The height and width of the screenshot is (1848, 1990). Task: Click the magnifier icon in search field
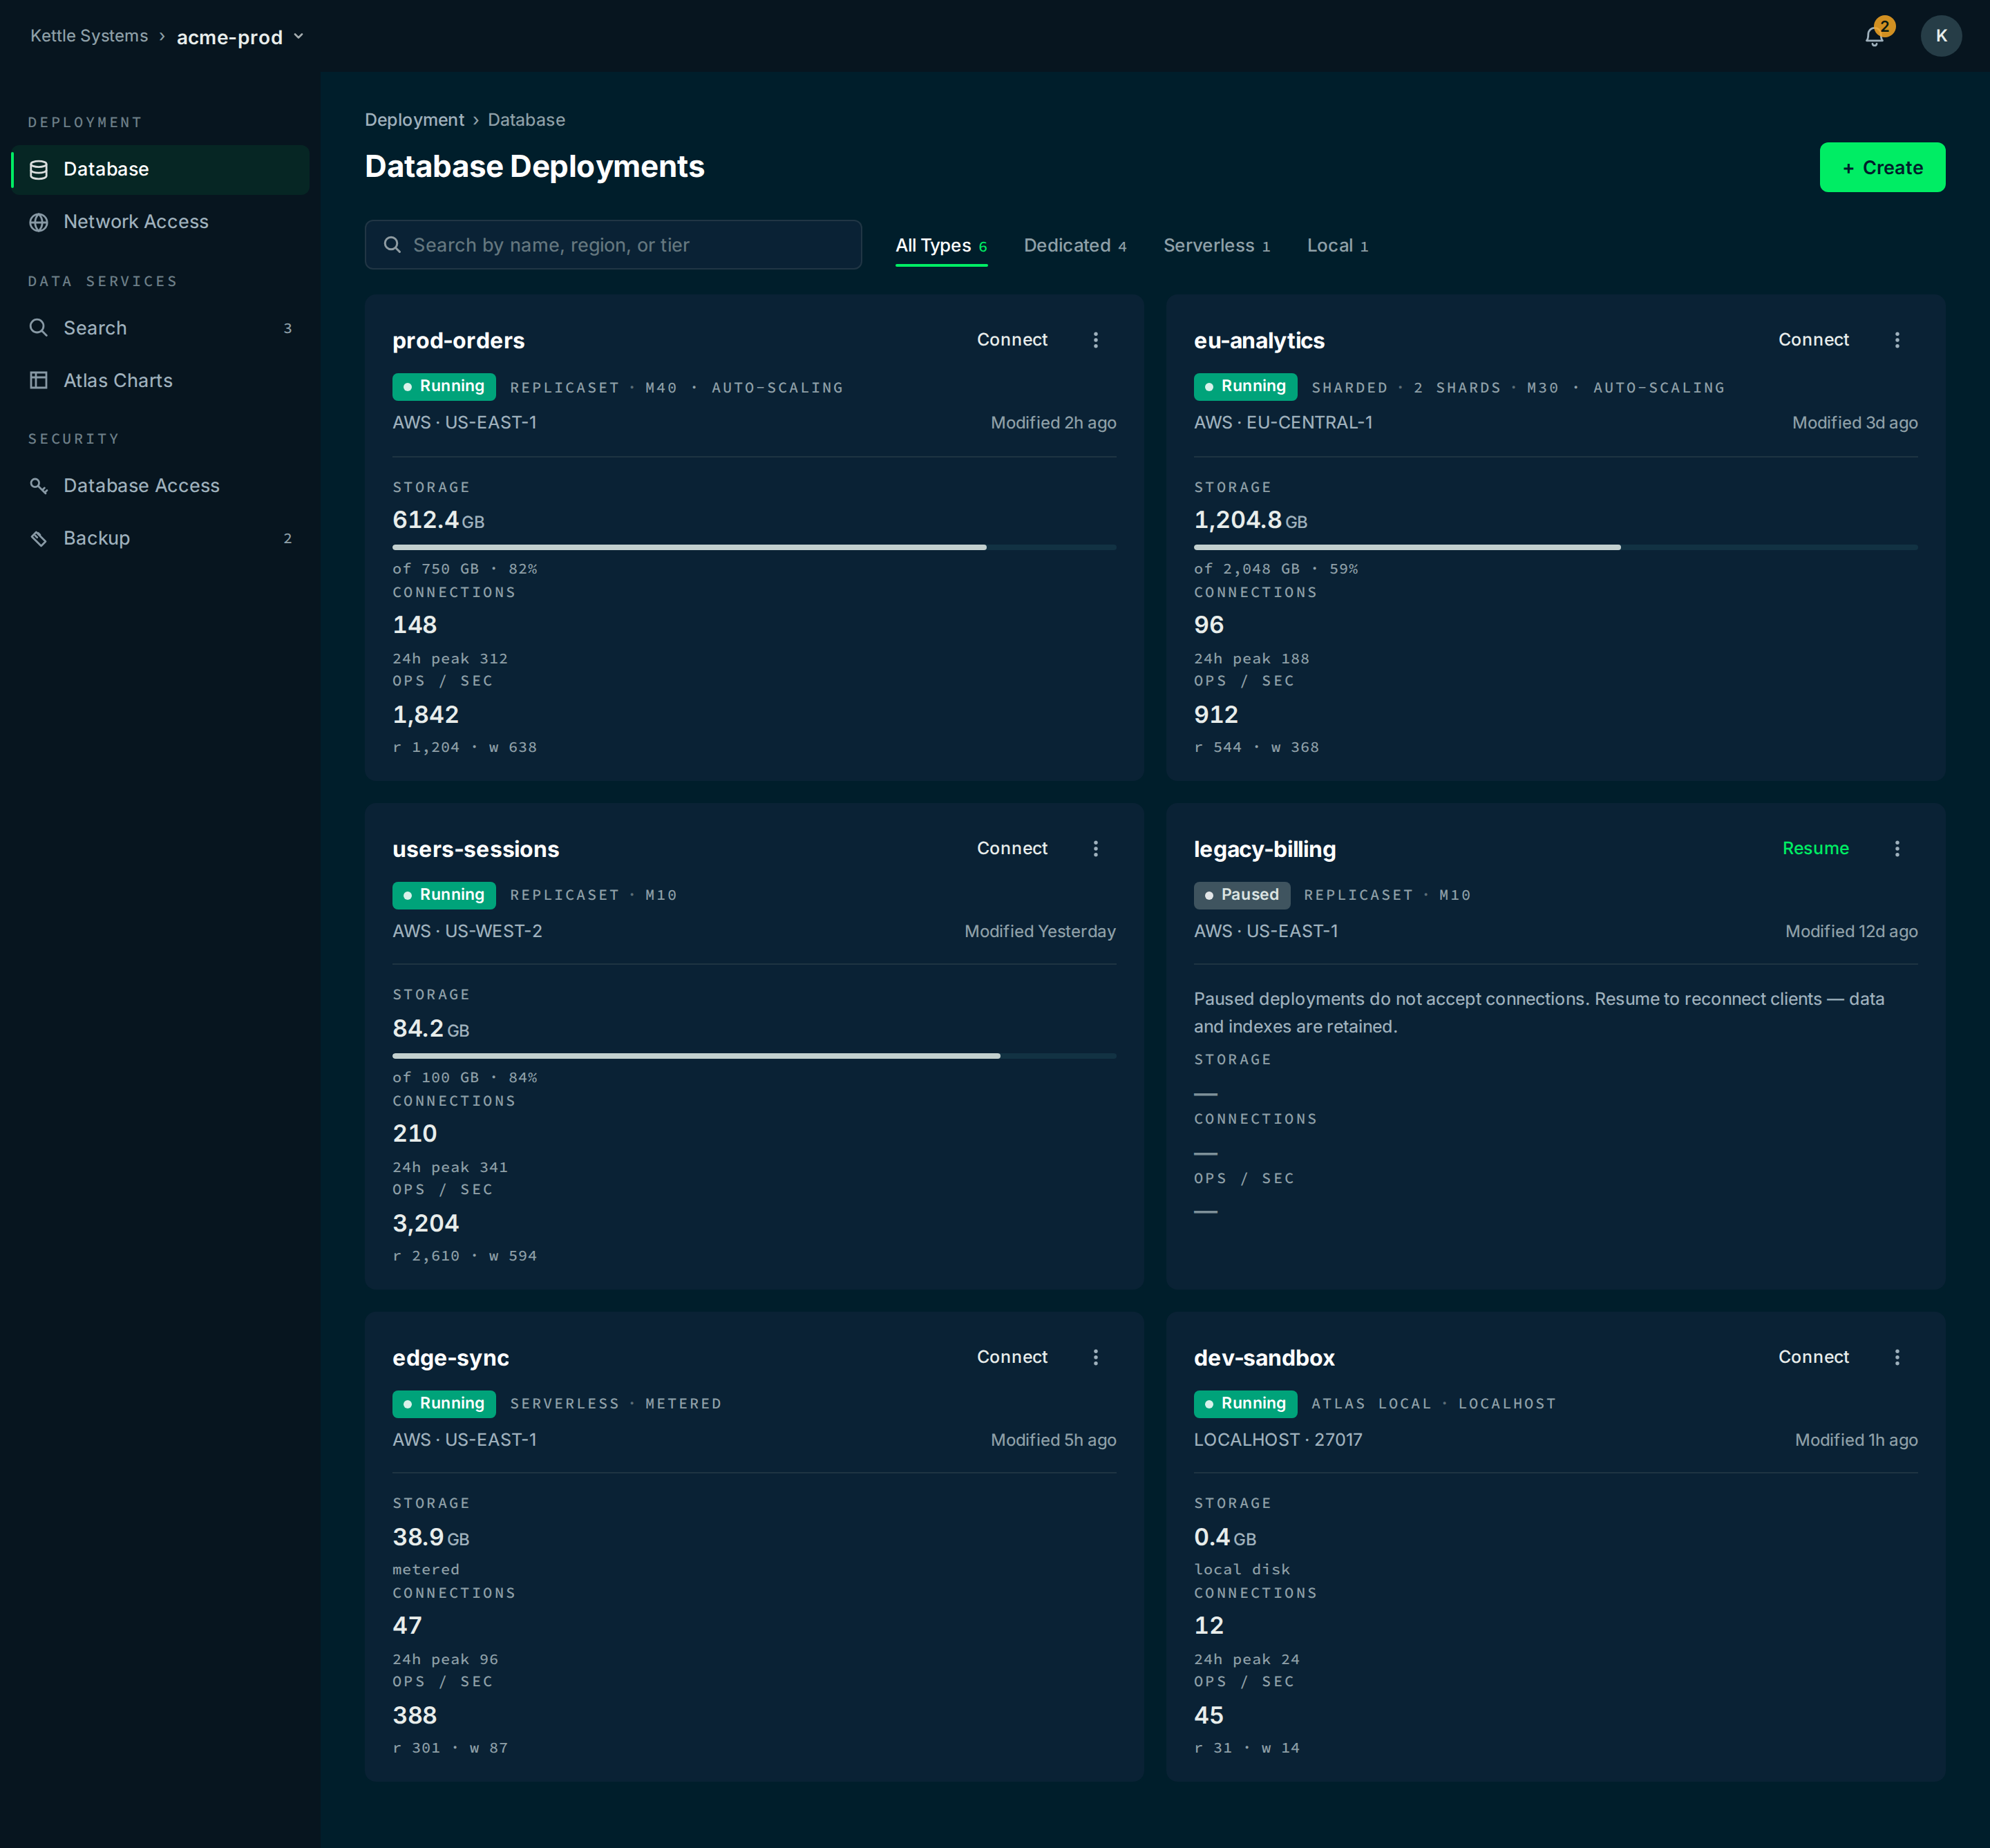point(392,245)
